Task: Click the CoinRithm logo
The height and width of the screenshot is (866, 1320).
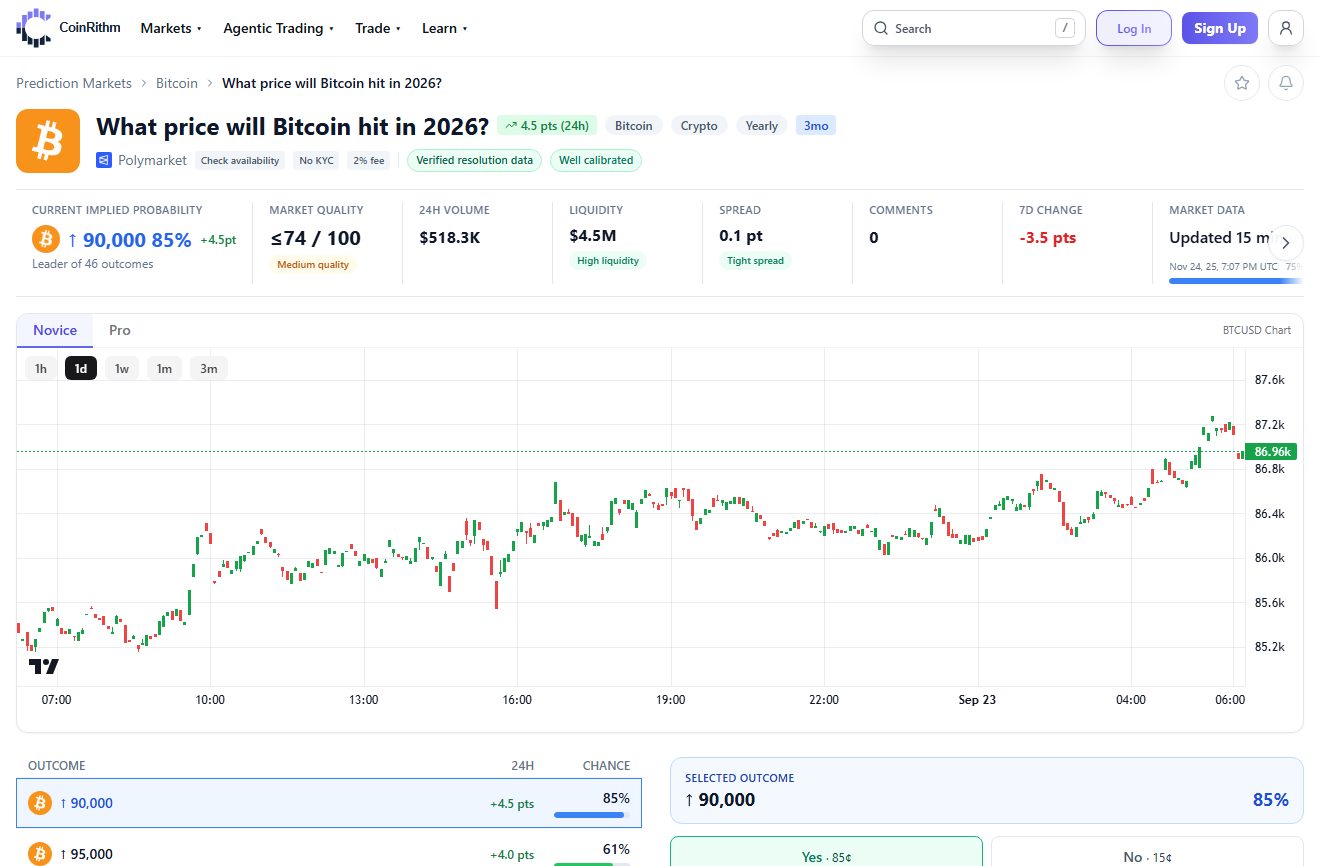Action: coord(68,28)
